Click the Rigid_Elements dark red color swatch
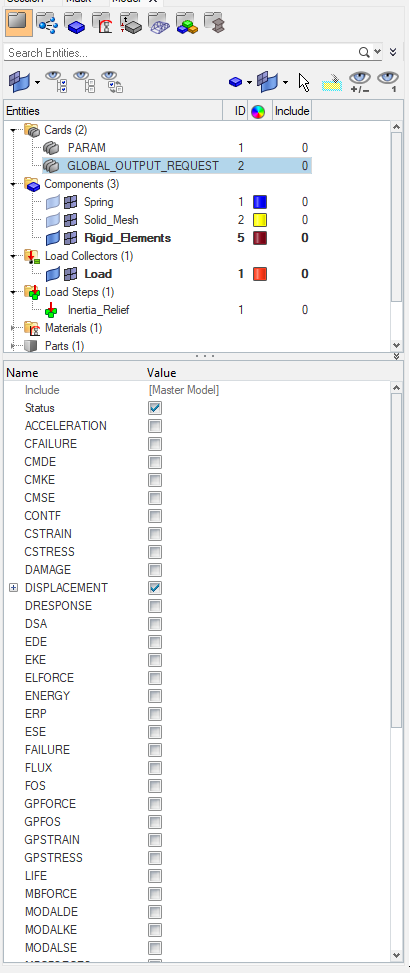This screenshot has width=410, height=973. pyautogui.click(x=260, y=238)
